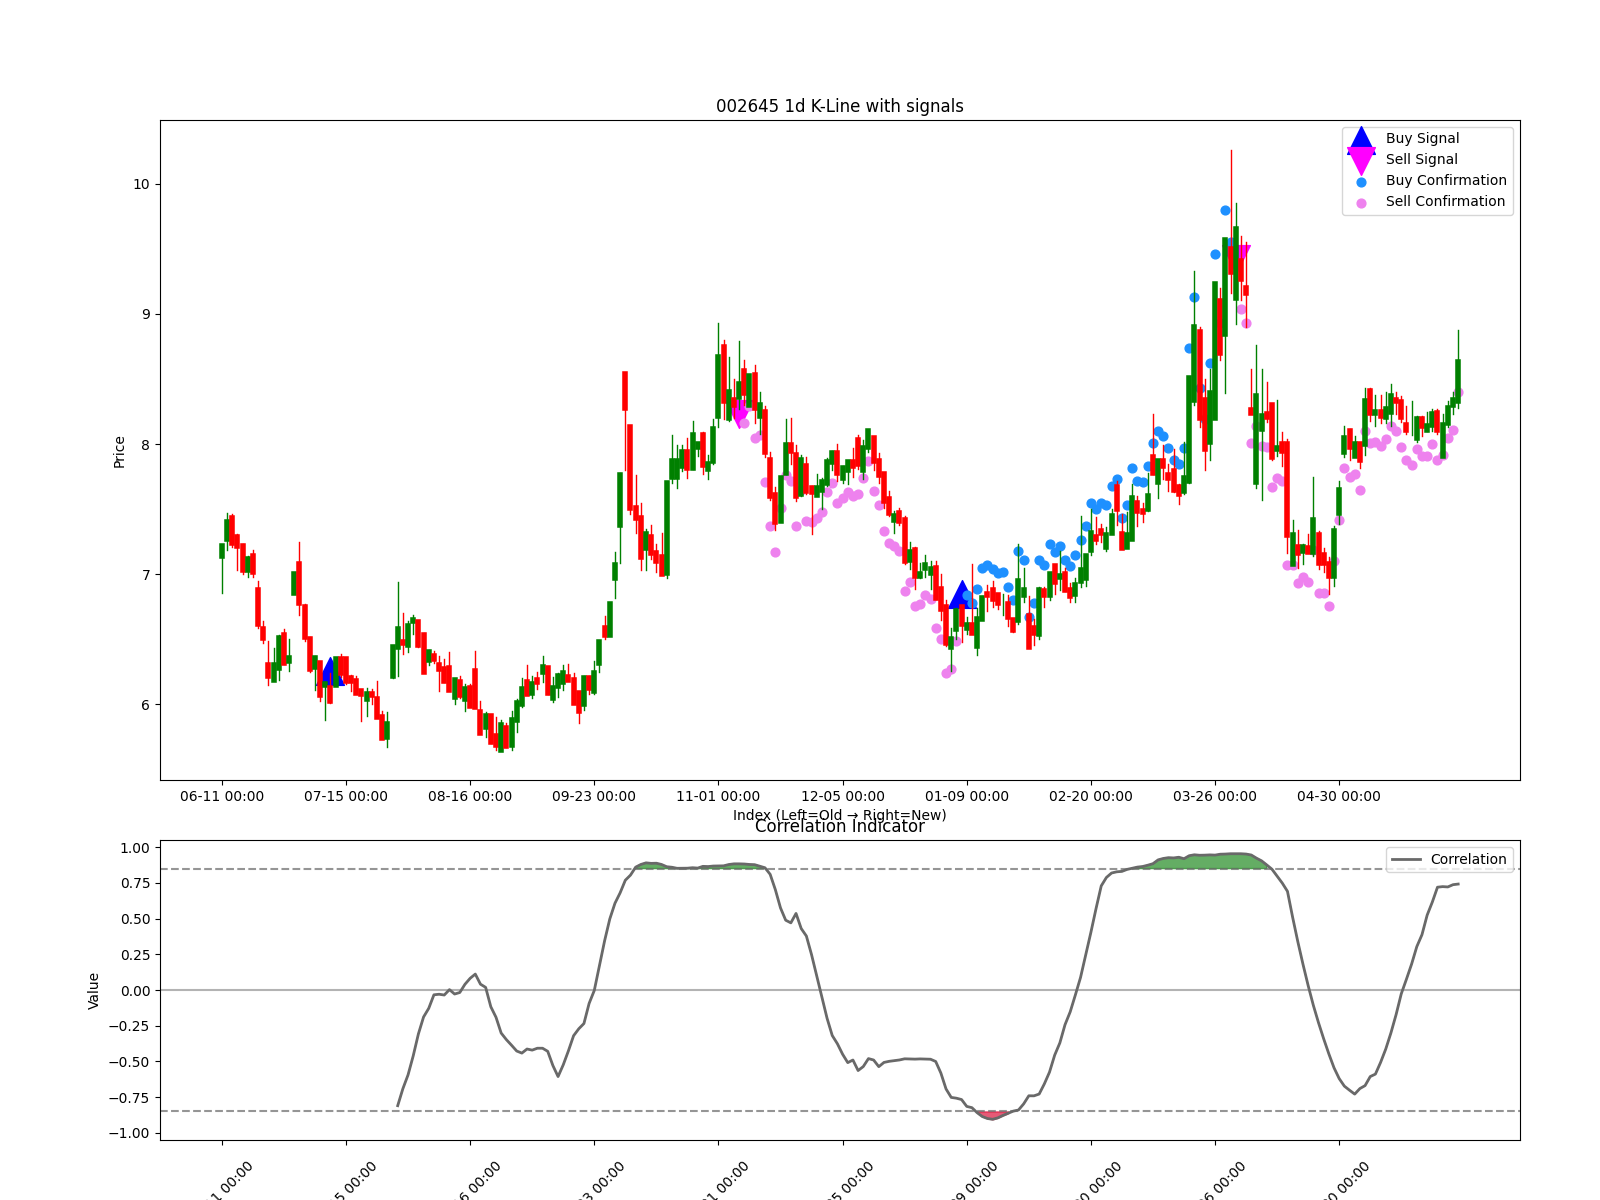Screen dimensions: 1600x1200
Task: Select the sell signal triangle near 11-01
Action: 740,414
